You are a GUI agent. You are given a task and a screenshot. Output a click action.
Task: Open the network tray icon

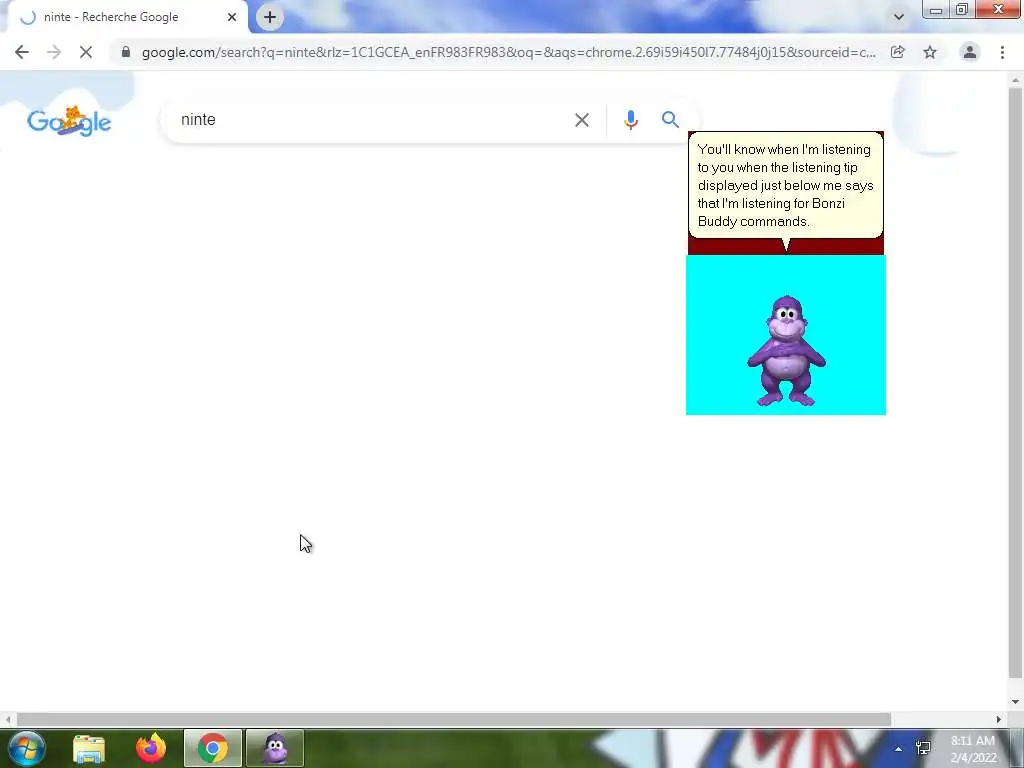923,748
